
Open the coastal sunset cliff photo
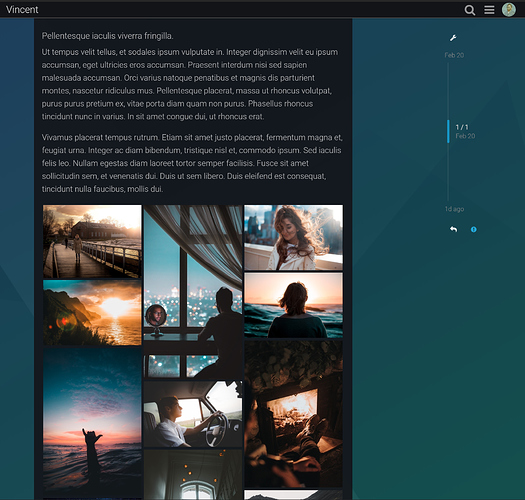[x=92, y=313]
